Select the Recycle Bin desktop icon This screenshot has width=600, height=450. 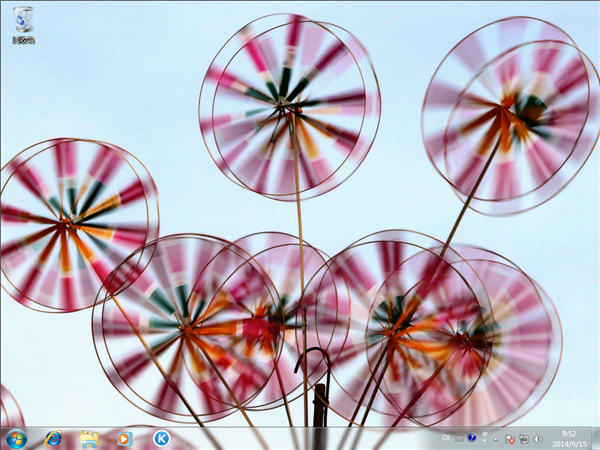[22, 19]
